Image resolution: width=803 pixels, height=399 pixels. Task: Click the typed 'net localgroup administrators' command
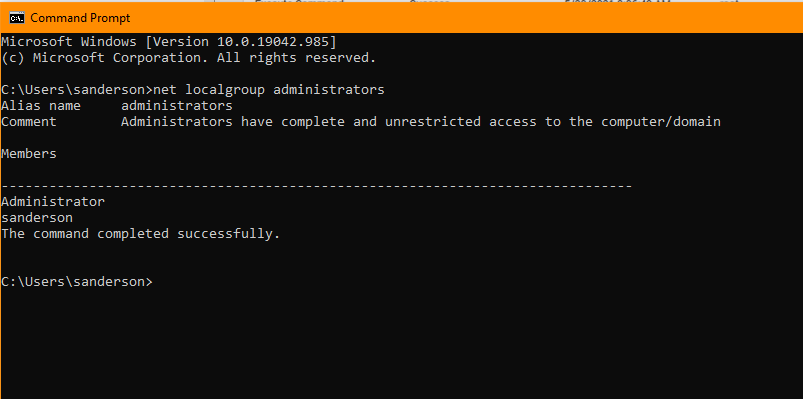click(269, 90)
